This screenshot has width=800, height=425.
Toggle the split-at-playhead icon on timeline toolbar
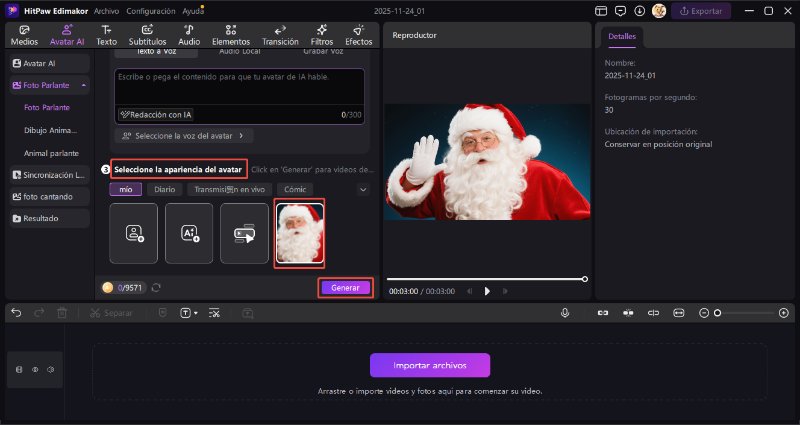628,313
